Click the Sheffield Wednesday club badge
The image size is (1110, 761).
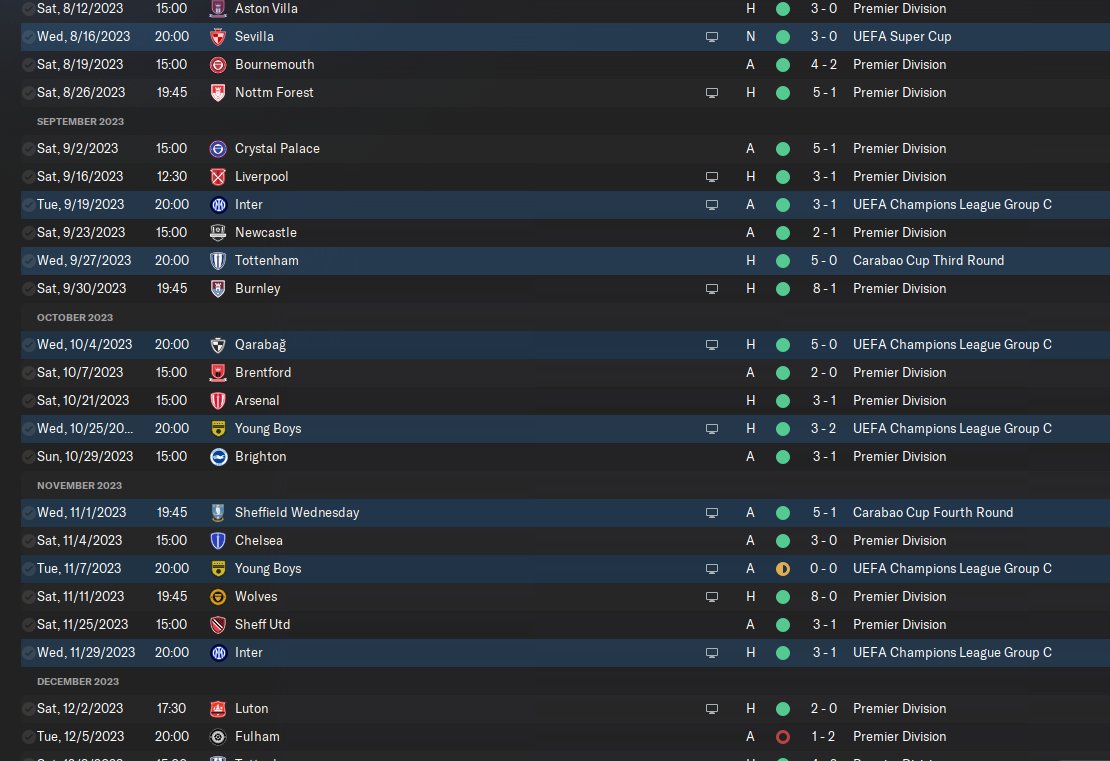coord(218,512)
